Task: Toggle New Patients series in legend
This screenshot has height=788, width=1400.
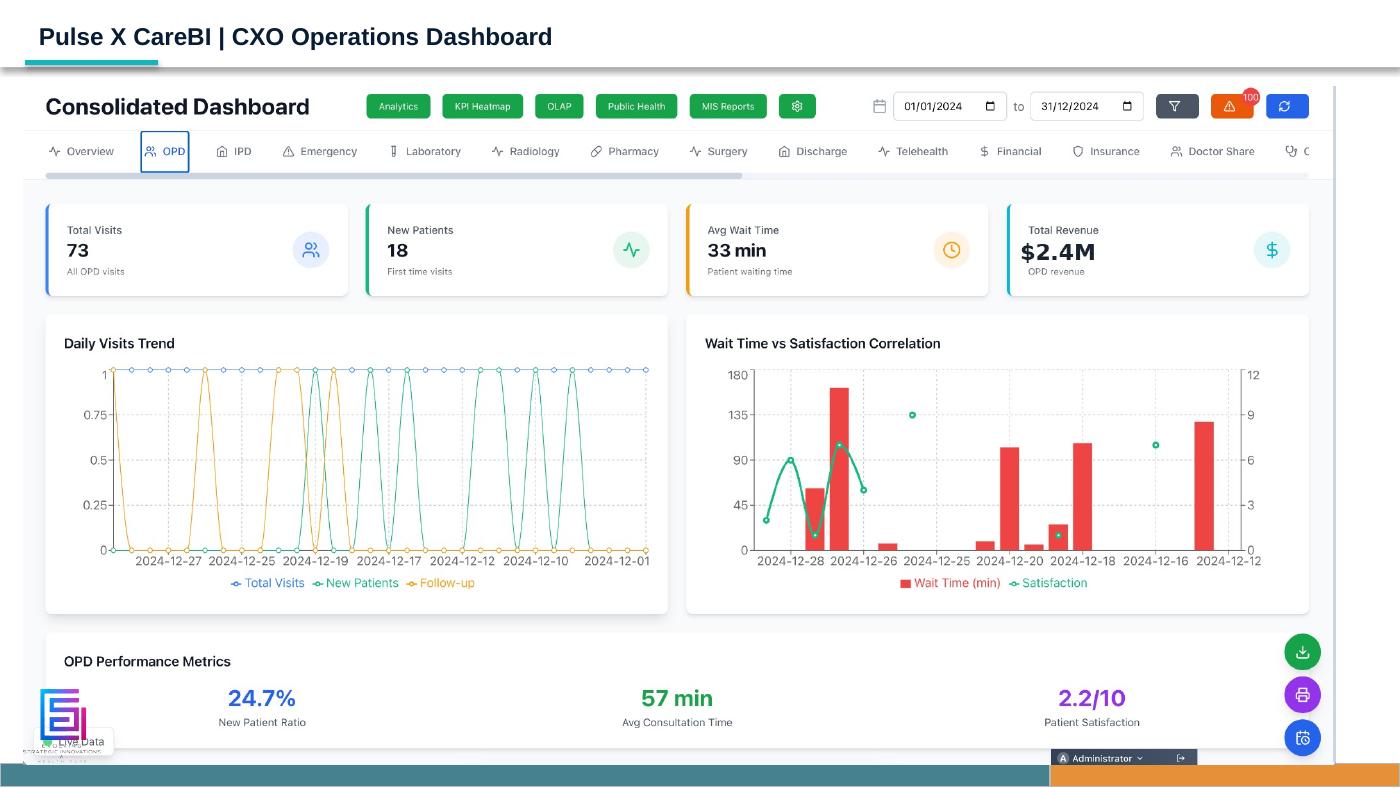Action: pos(355,583)
